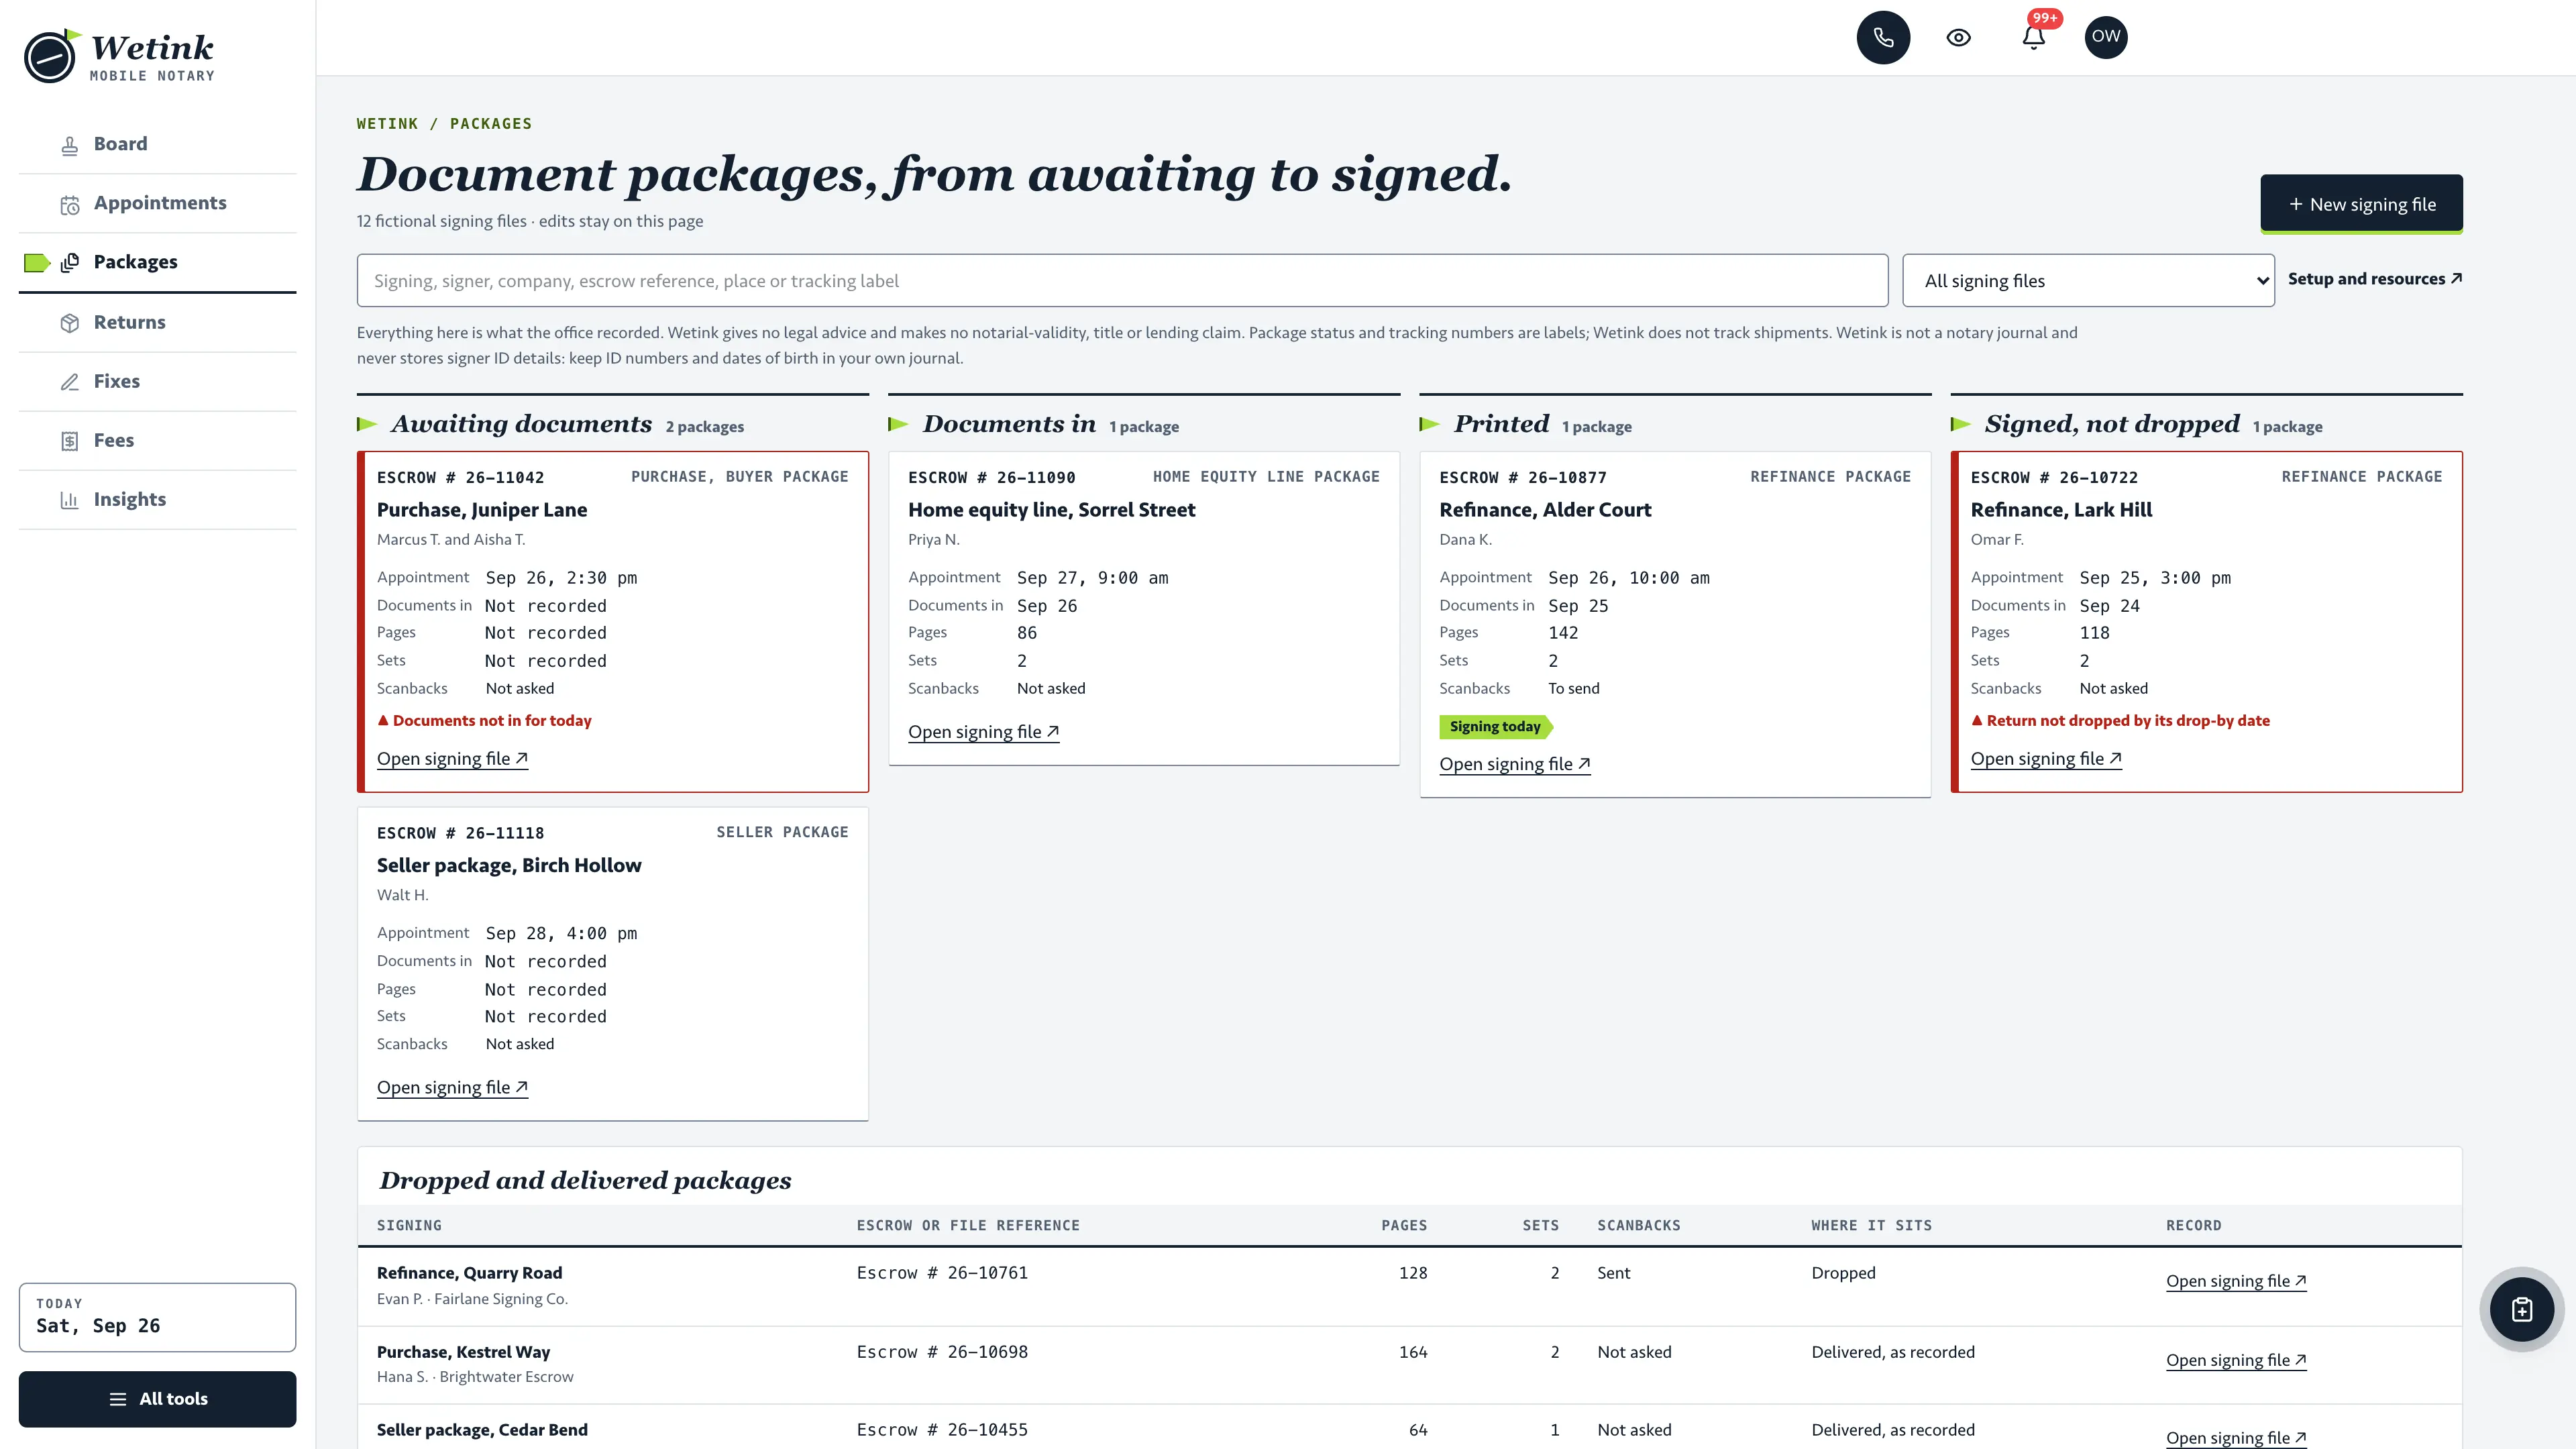Click the ESCROW # 26-11090 label
Image resolution: width=2576 pixels, height=1449 pixels.
coord(991,478)
